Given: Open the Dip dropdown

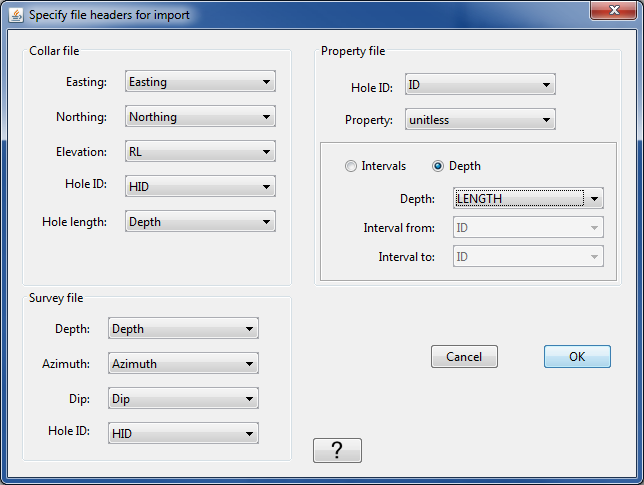Looking at the screenshot, I should coord(183,398).
